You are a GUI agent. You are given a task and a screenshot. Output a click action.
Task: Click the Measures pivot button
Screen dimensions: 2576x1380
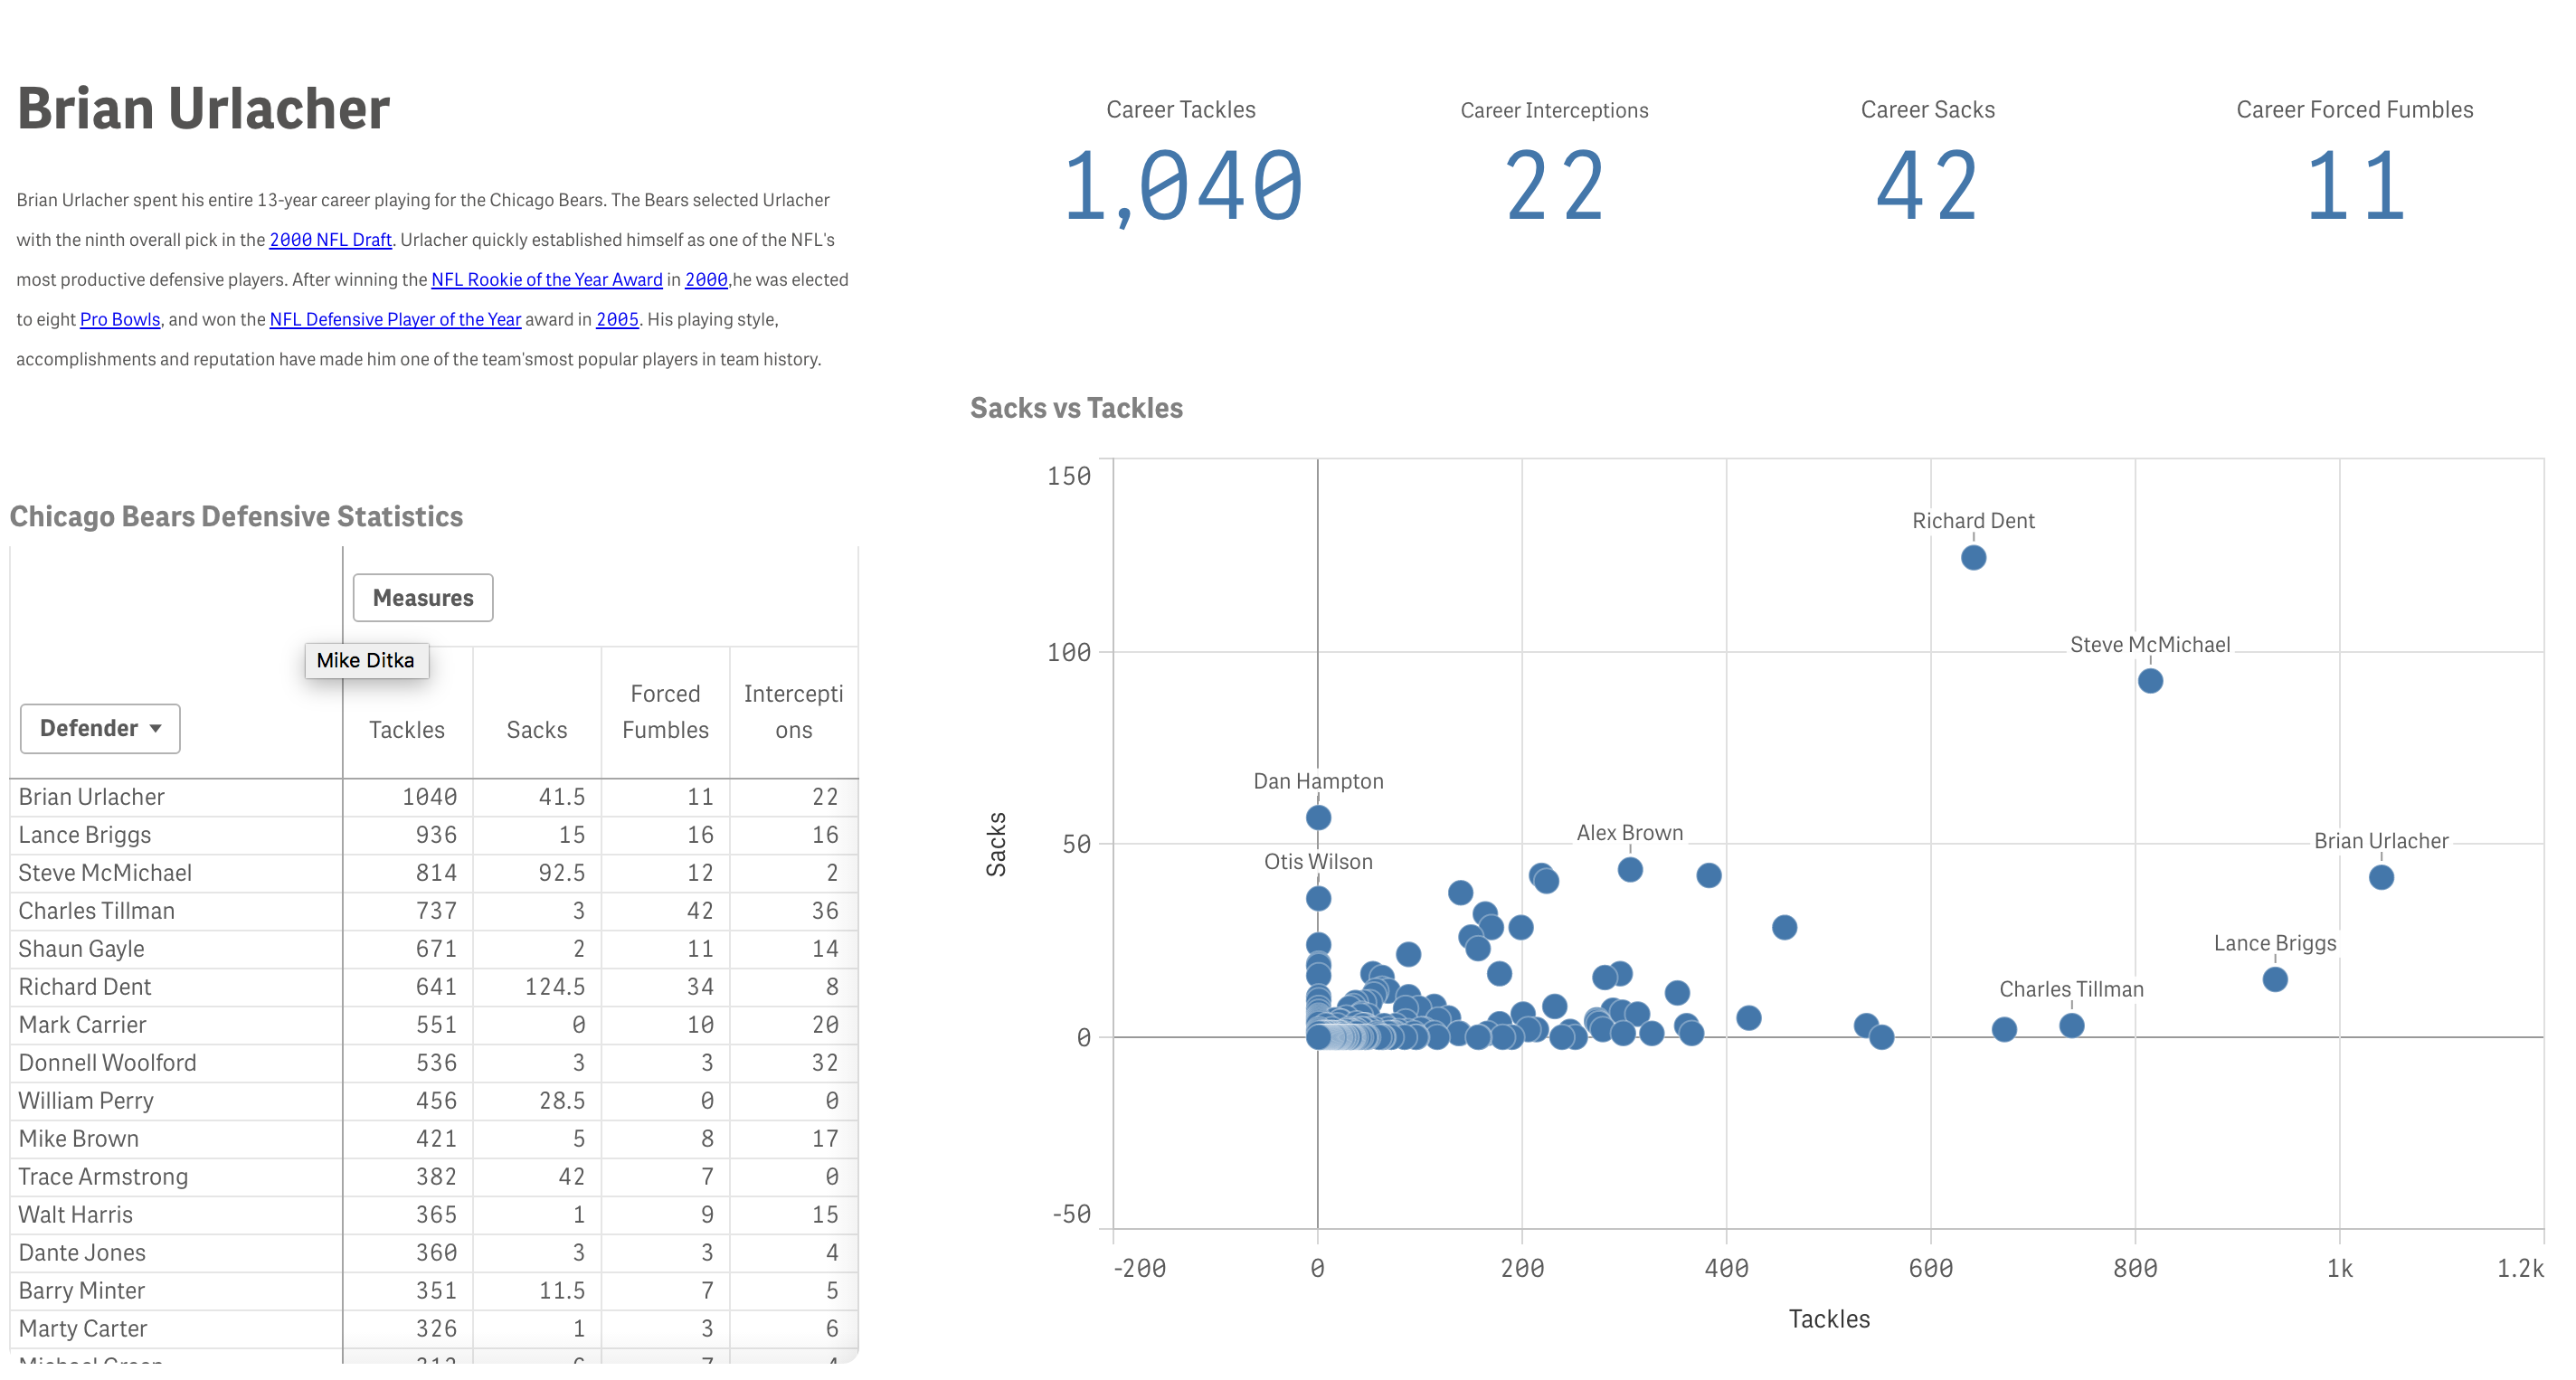coord(422,597)
